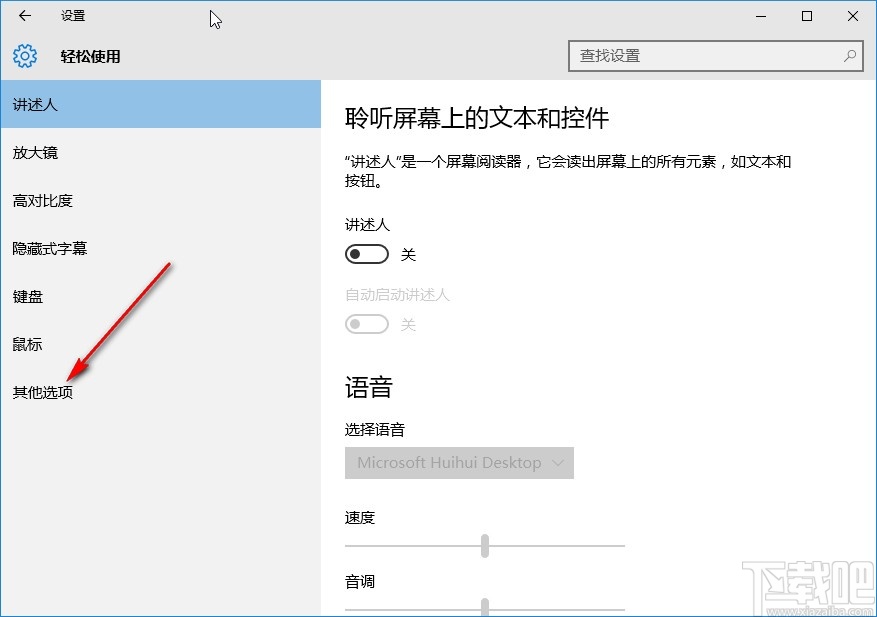877x617 pixels.
Task: Toggle 自动启动讲述人 on
Action: (x=366, y=324)
